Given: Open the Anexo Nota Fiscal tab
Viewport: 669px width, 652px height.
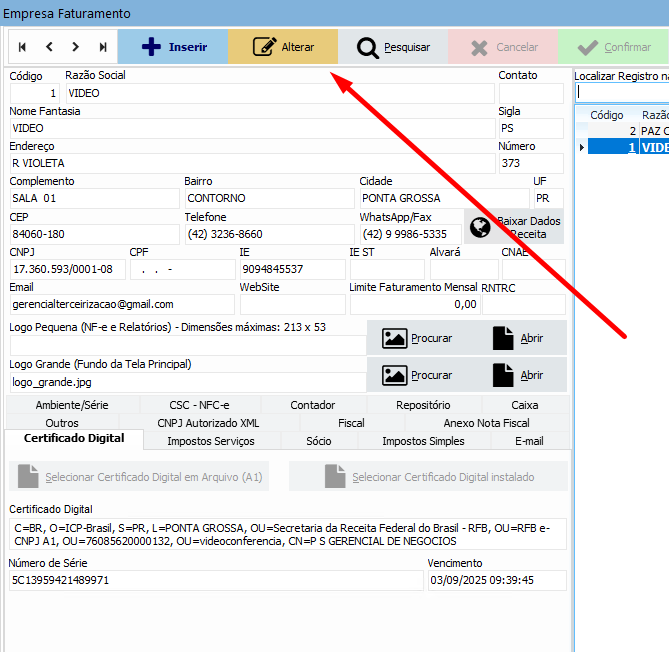Looking at the screenshot, I should coord(486,423).
